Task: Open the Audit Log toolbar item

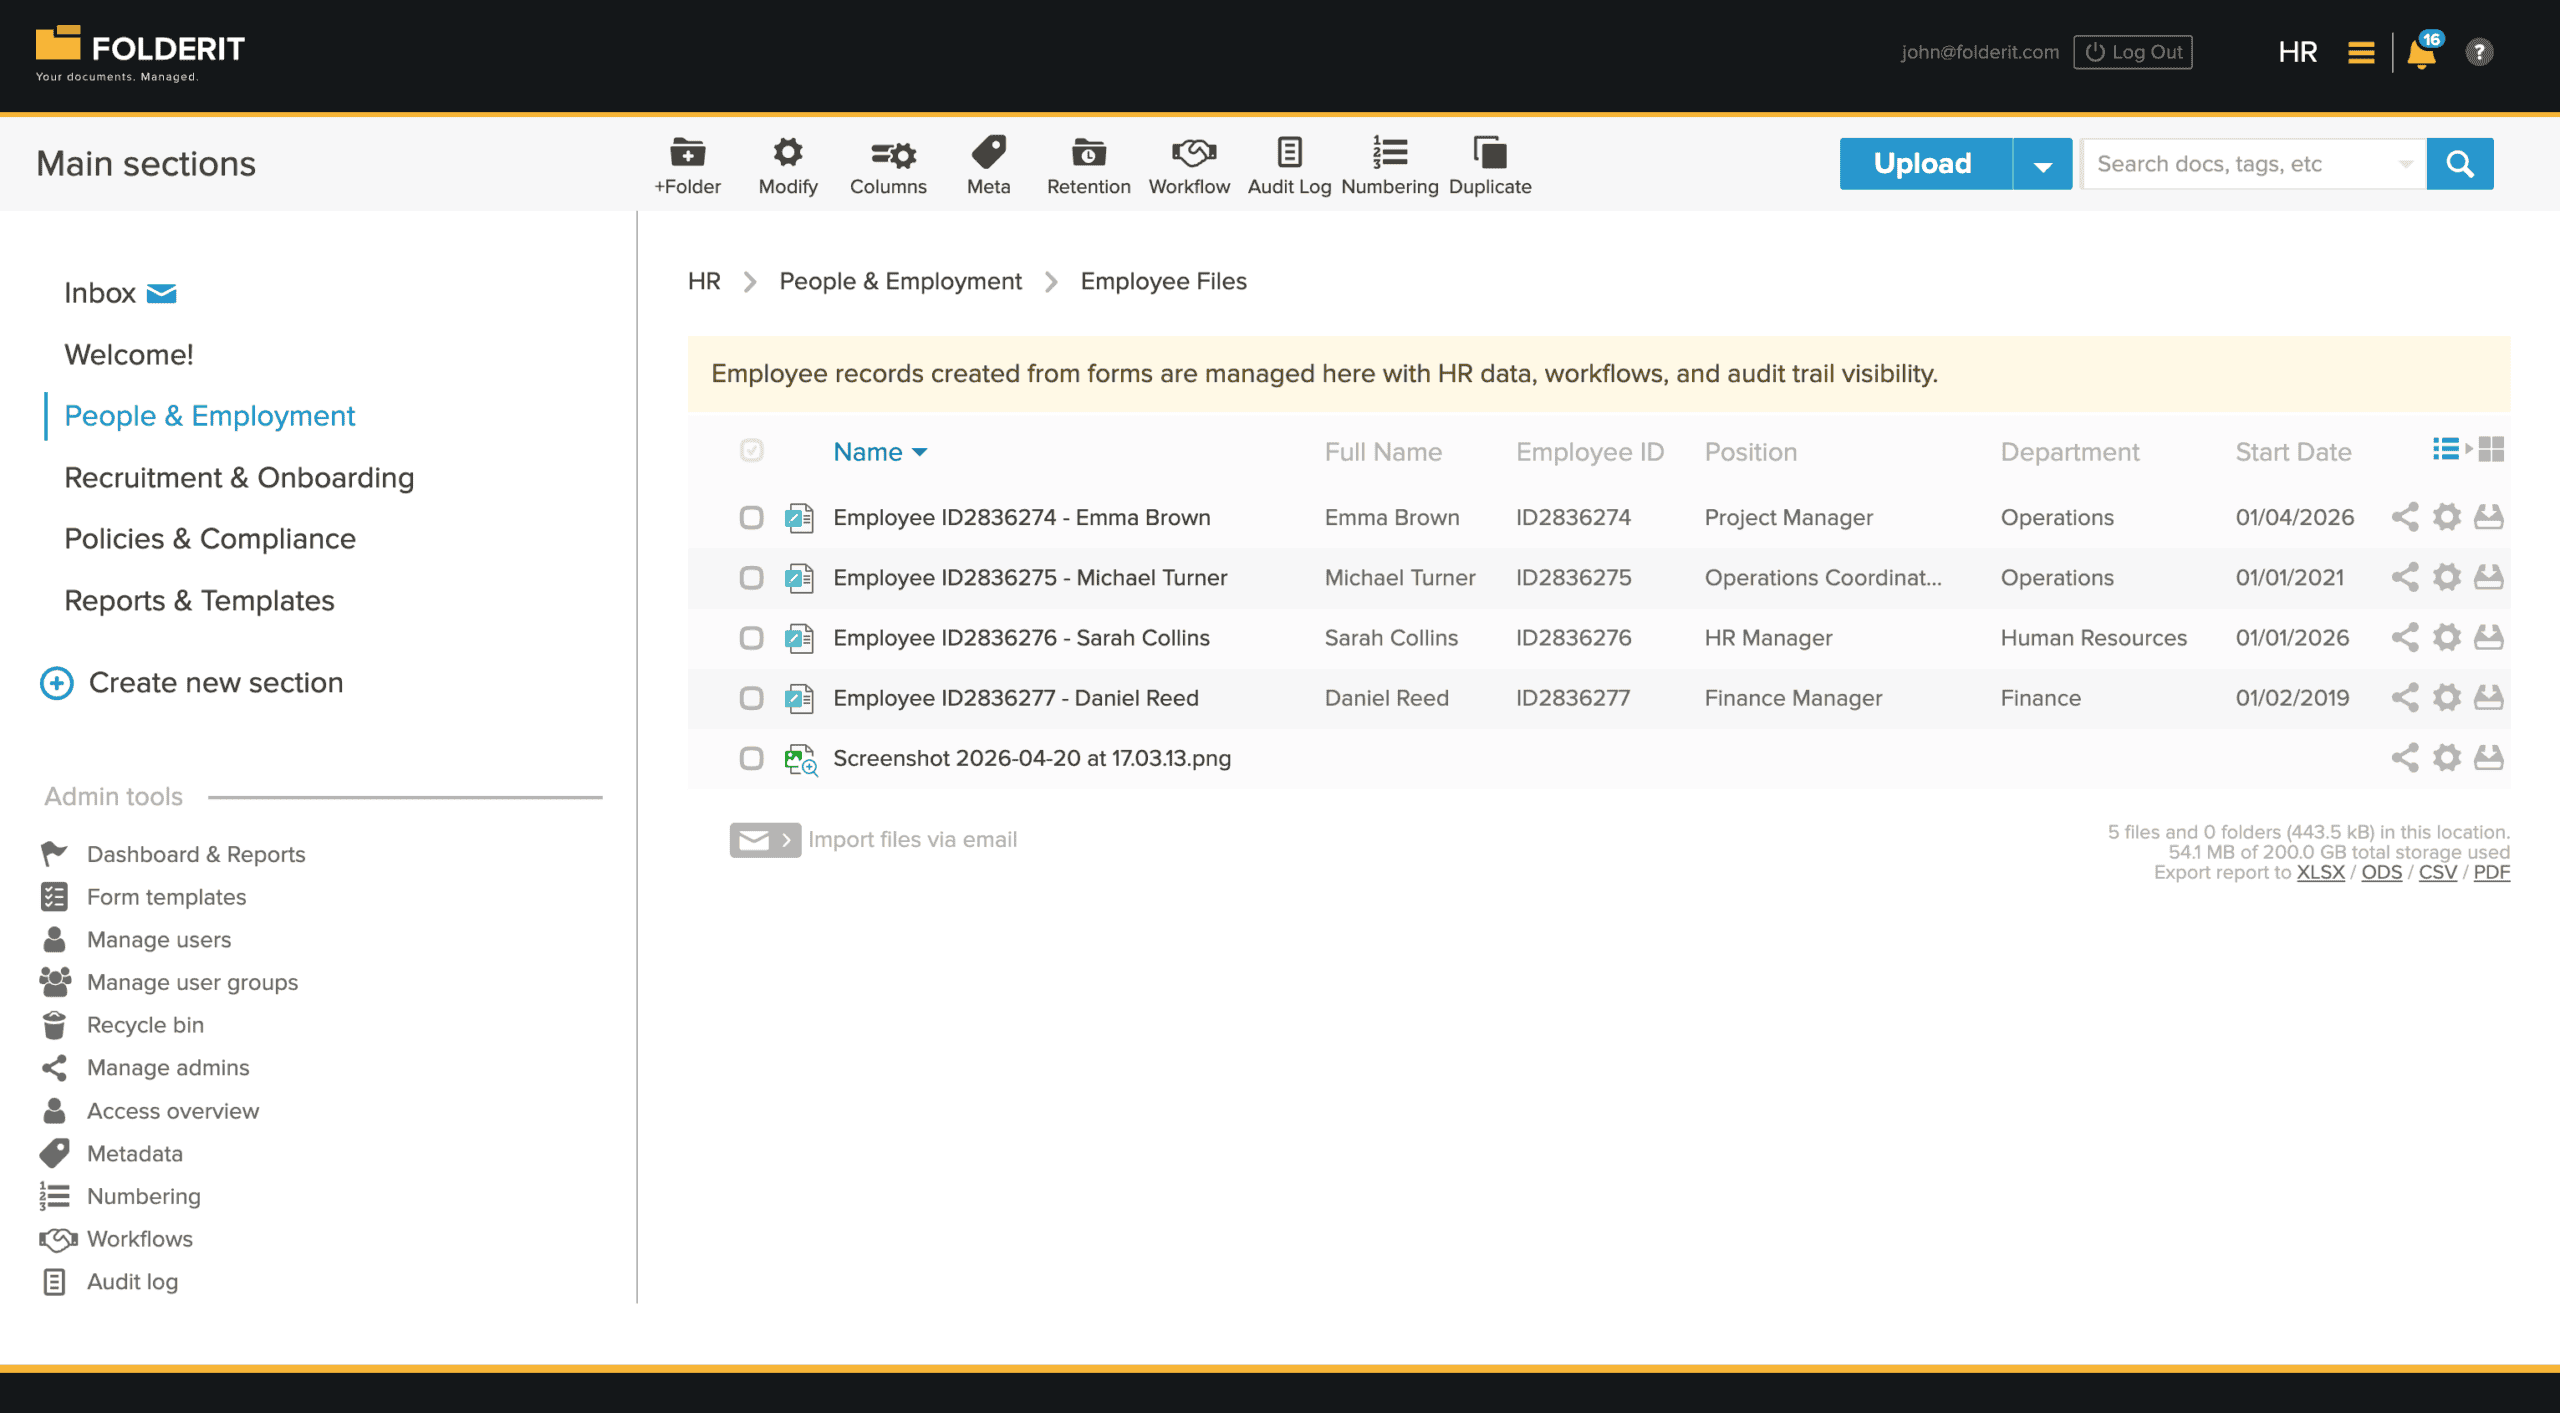Action: [1289, 165]
